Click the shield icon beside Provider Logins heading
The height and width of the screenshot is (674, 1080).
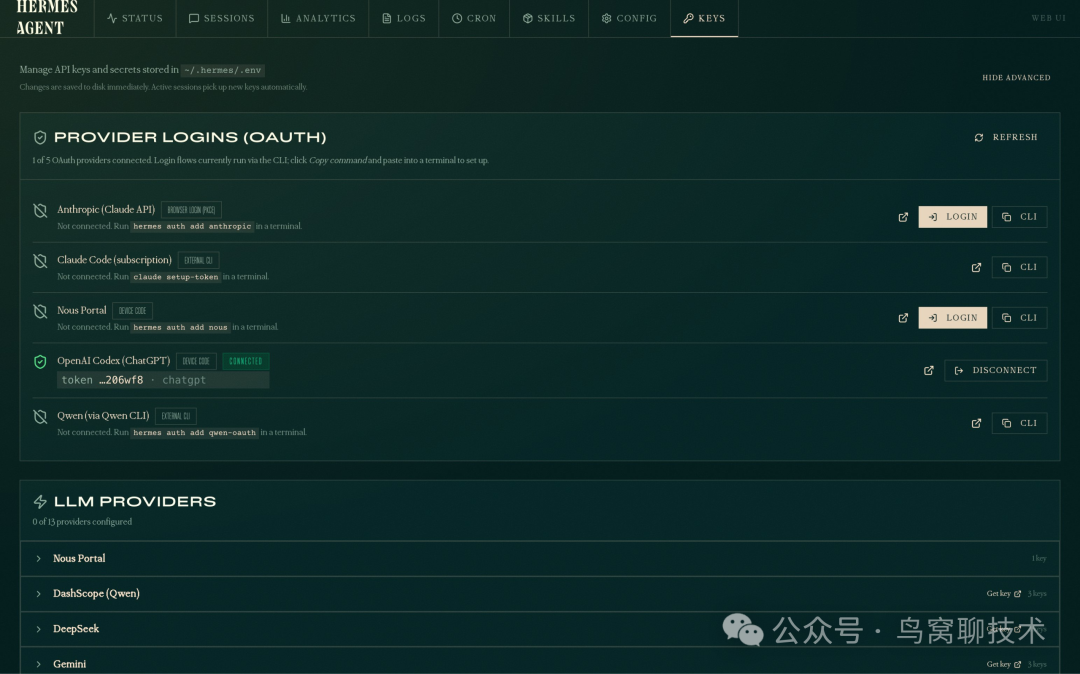coord(39,137)
